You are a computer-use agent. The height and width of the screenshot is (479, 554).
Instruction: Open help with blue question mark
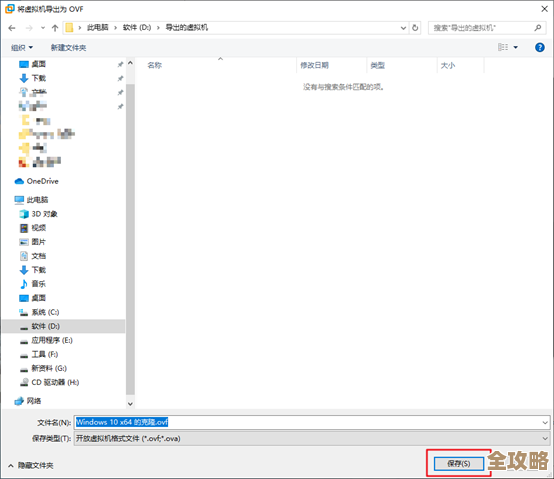540,47
